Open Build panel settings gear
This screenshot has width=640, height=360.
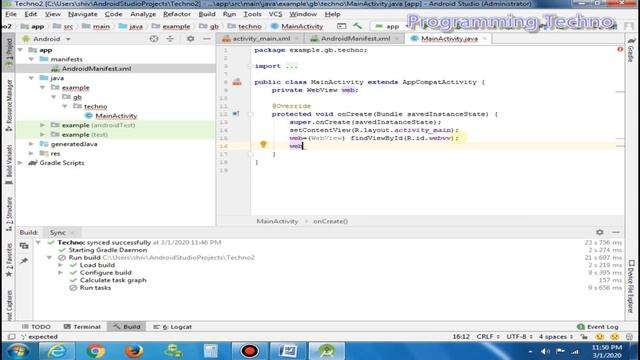point(600,232)
